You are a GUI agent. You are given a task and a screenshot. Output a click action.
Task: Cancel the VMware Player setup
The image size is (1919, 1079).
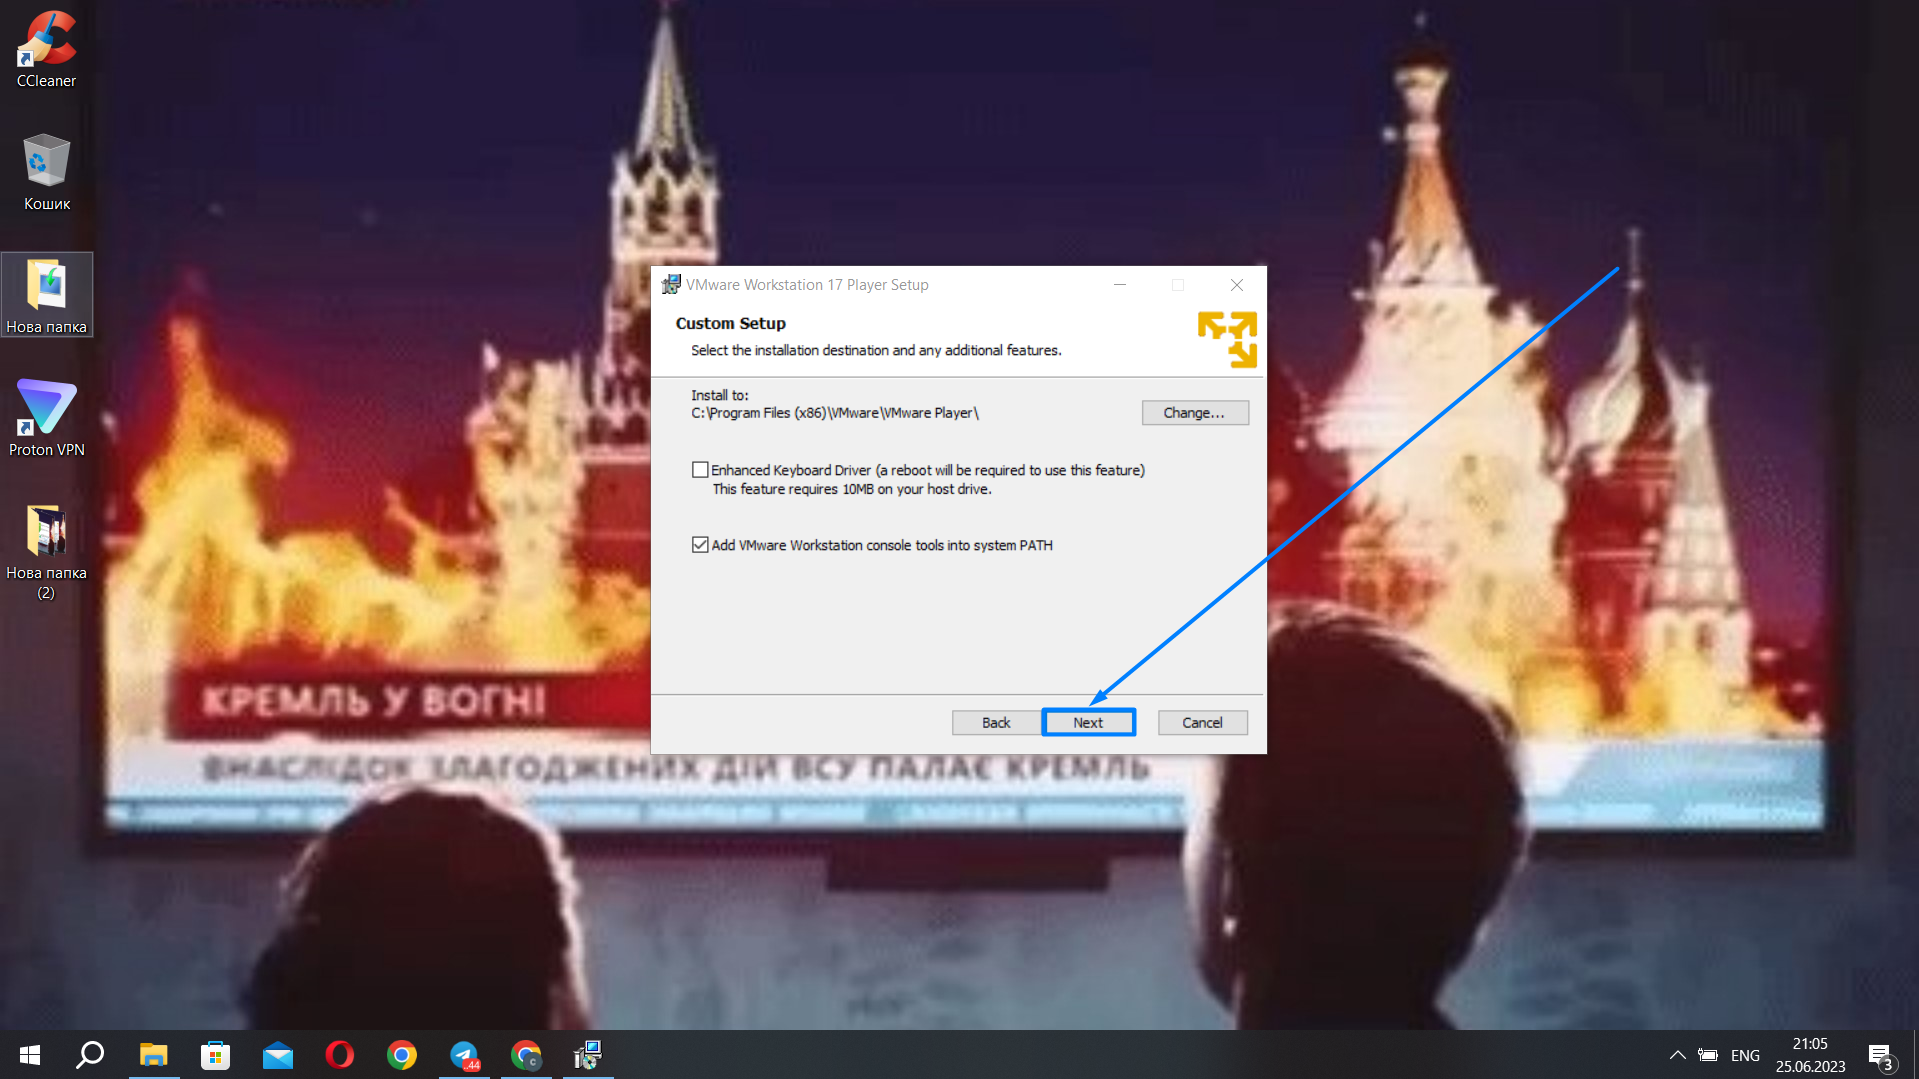pyautogui.click(x=1202, y=723)
